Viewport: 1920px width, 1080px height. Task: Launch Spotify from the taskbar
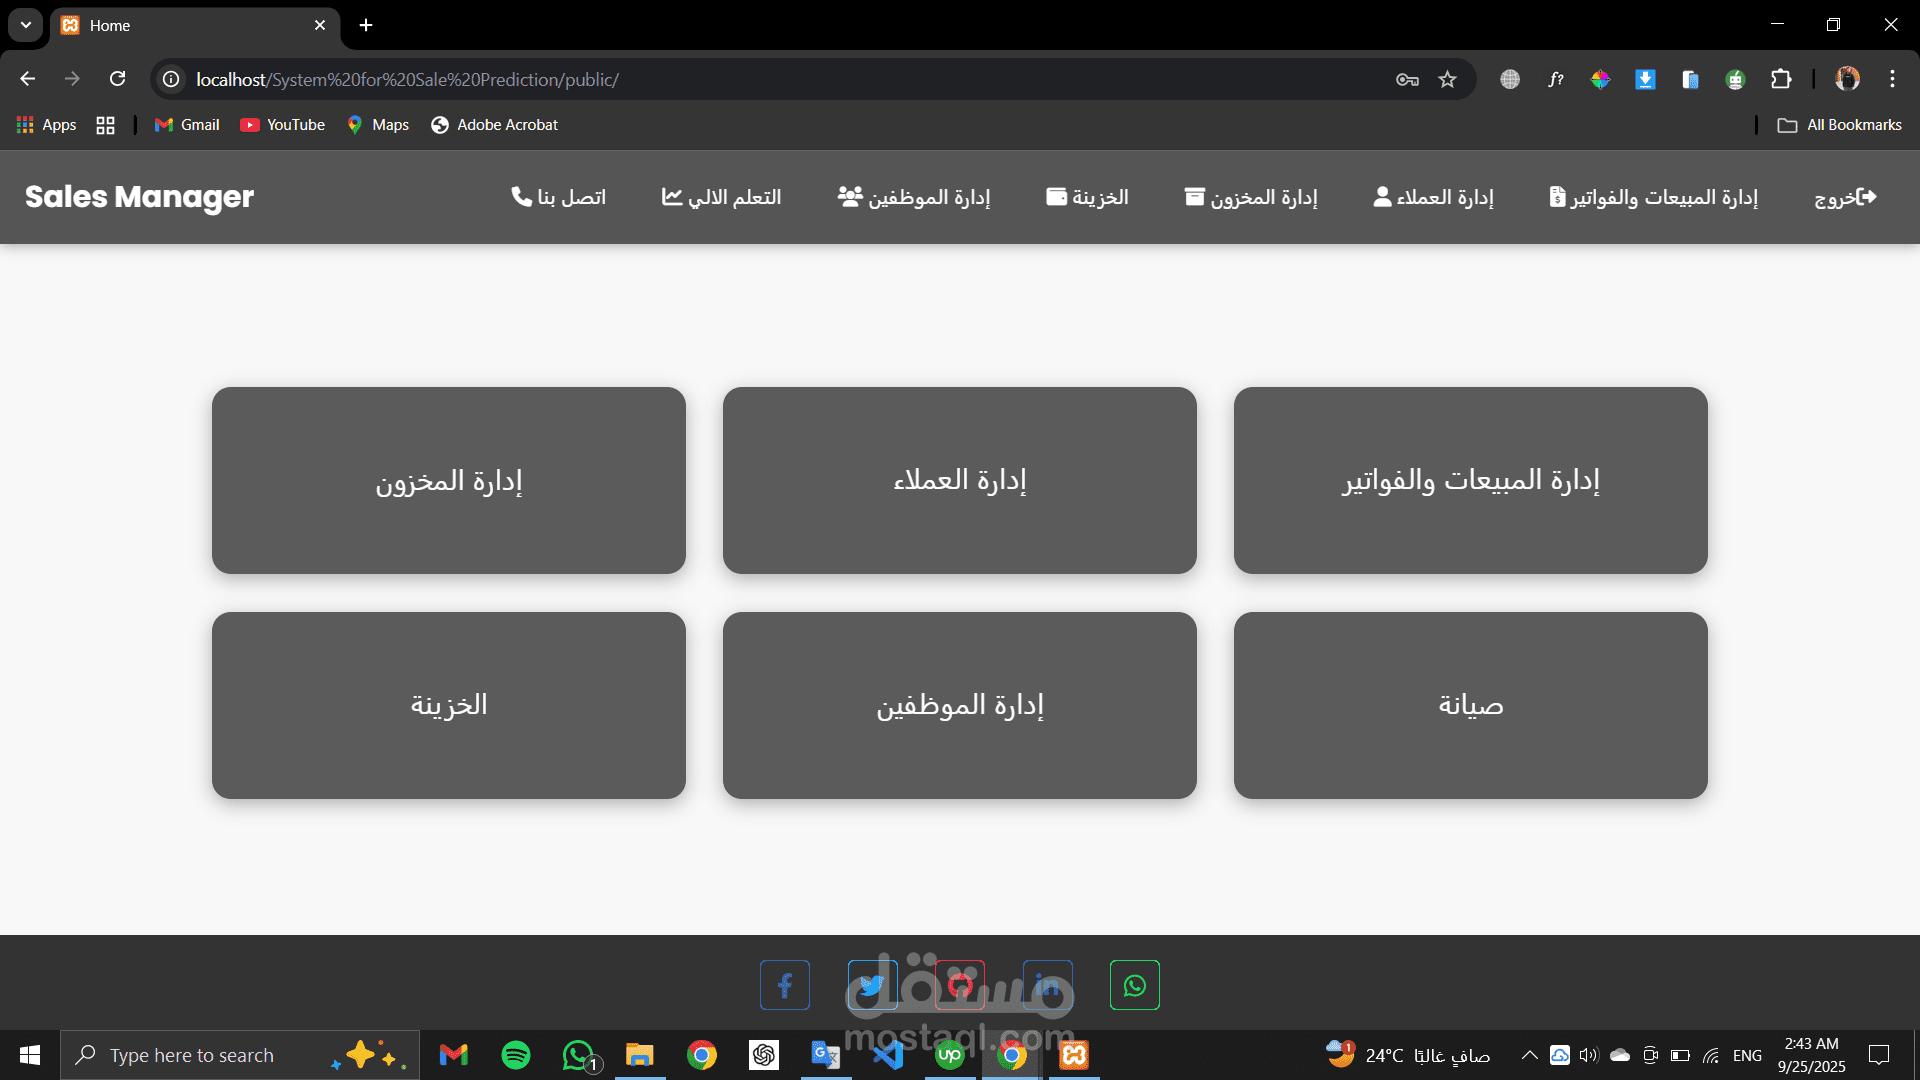515,1054
